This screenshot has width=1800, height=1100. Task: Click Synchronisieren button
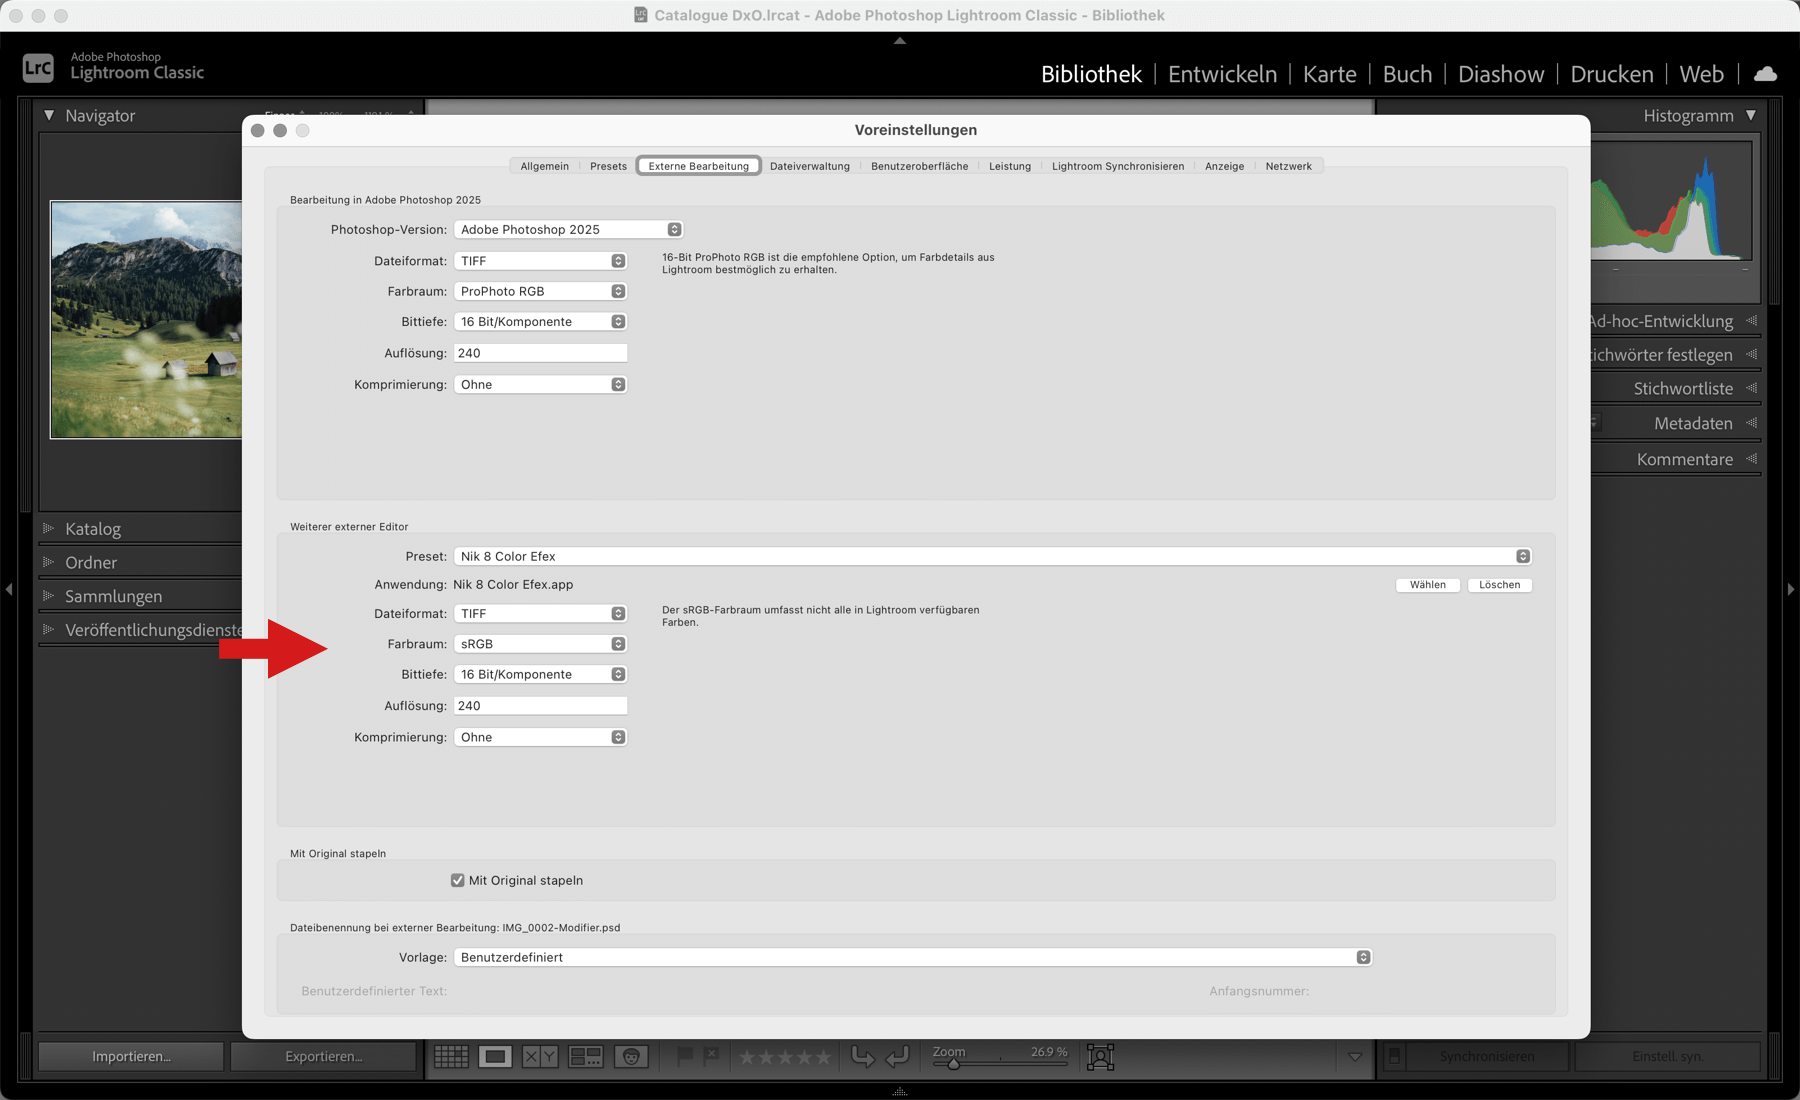point(1487,1056)
